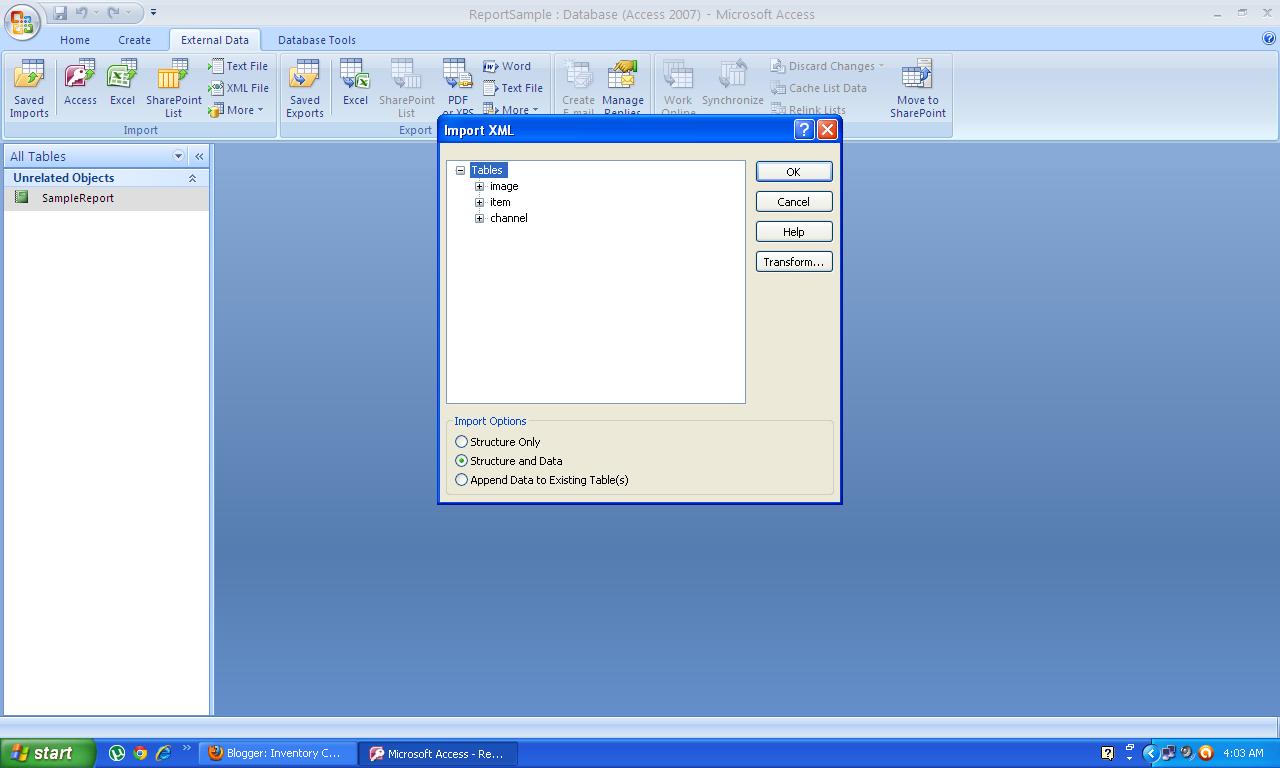
Task: Open the Windows start menu
Action: (48, 753)
